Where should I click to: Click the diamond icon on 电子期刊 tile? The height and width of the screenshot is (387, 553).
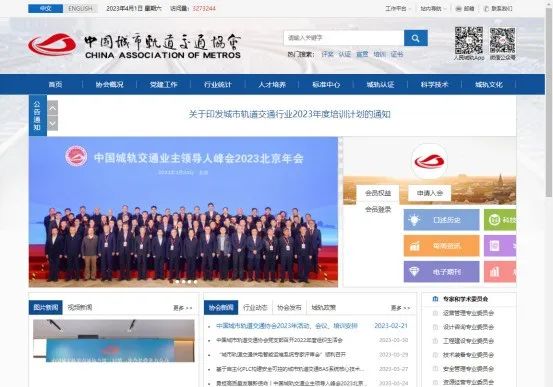click(414, 272)
